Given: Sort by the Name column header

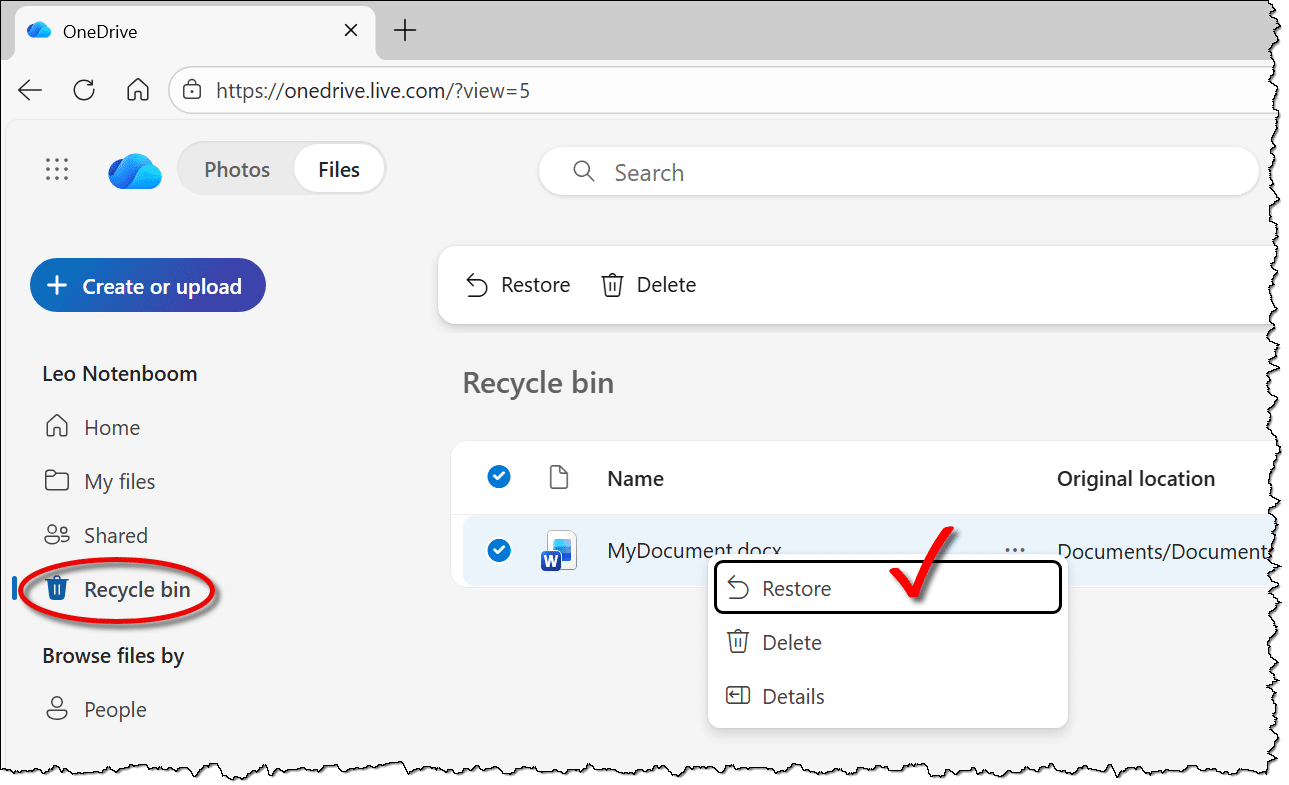Looking at the screenshot, I should pyautogui.click(x=635, y=479).
